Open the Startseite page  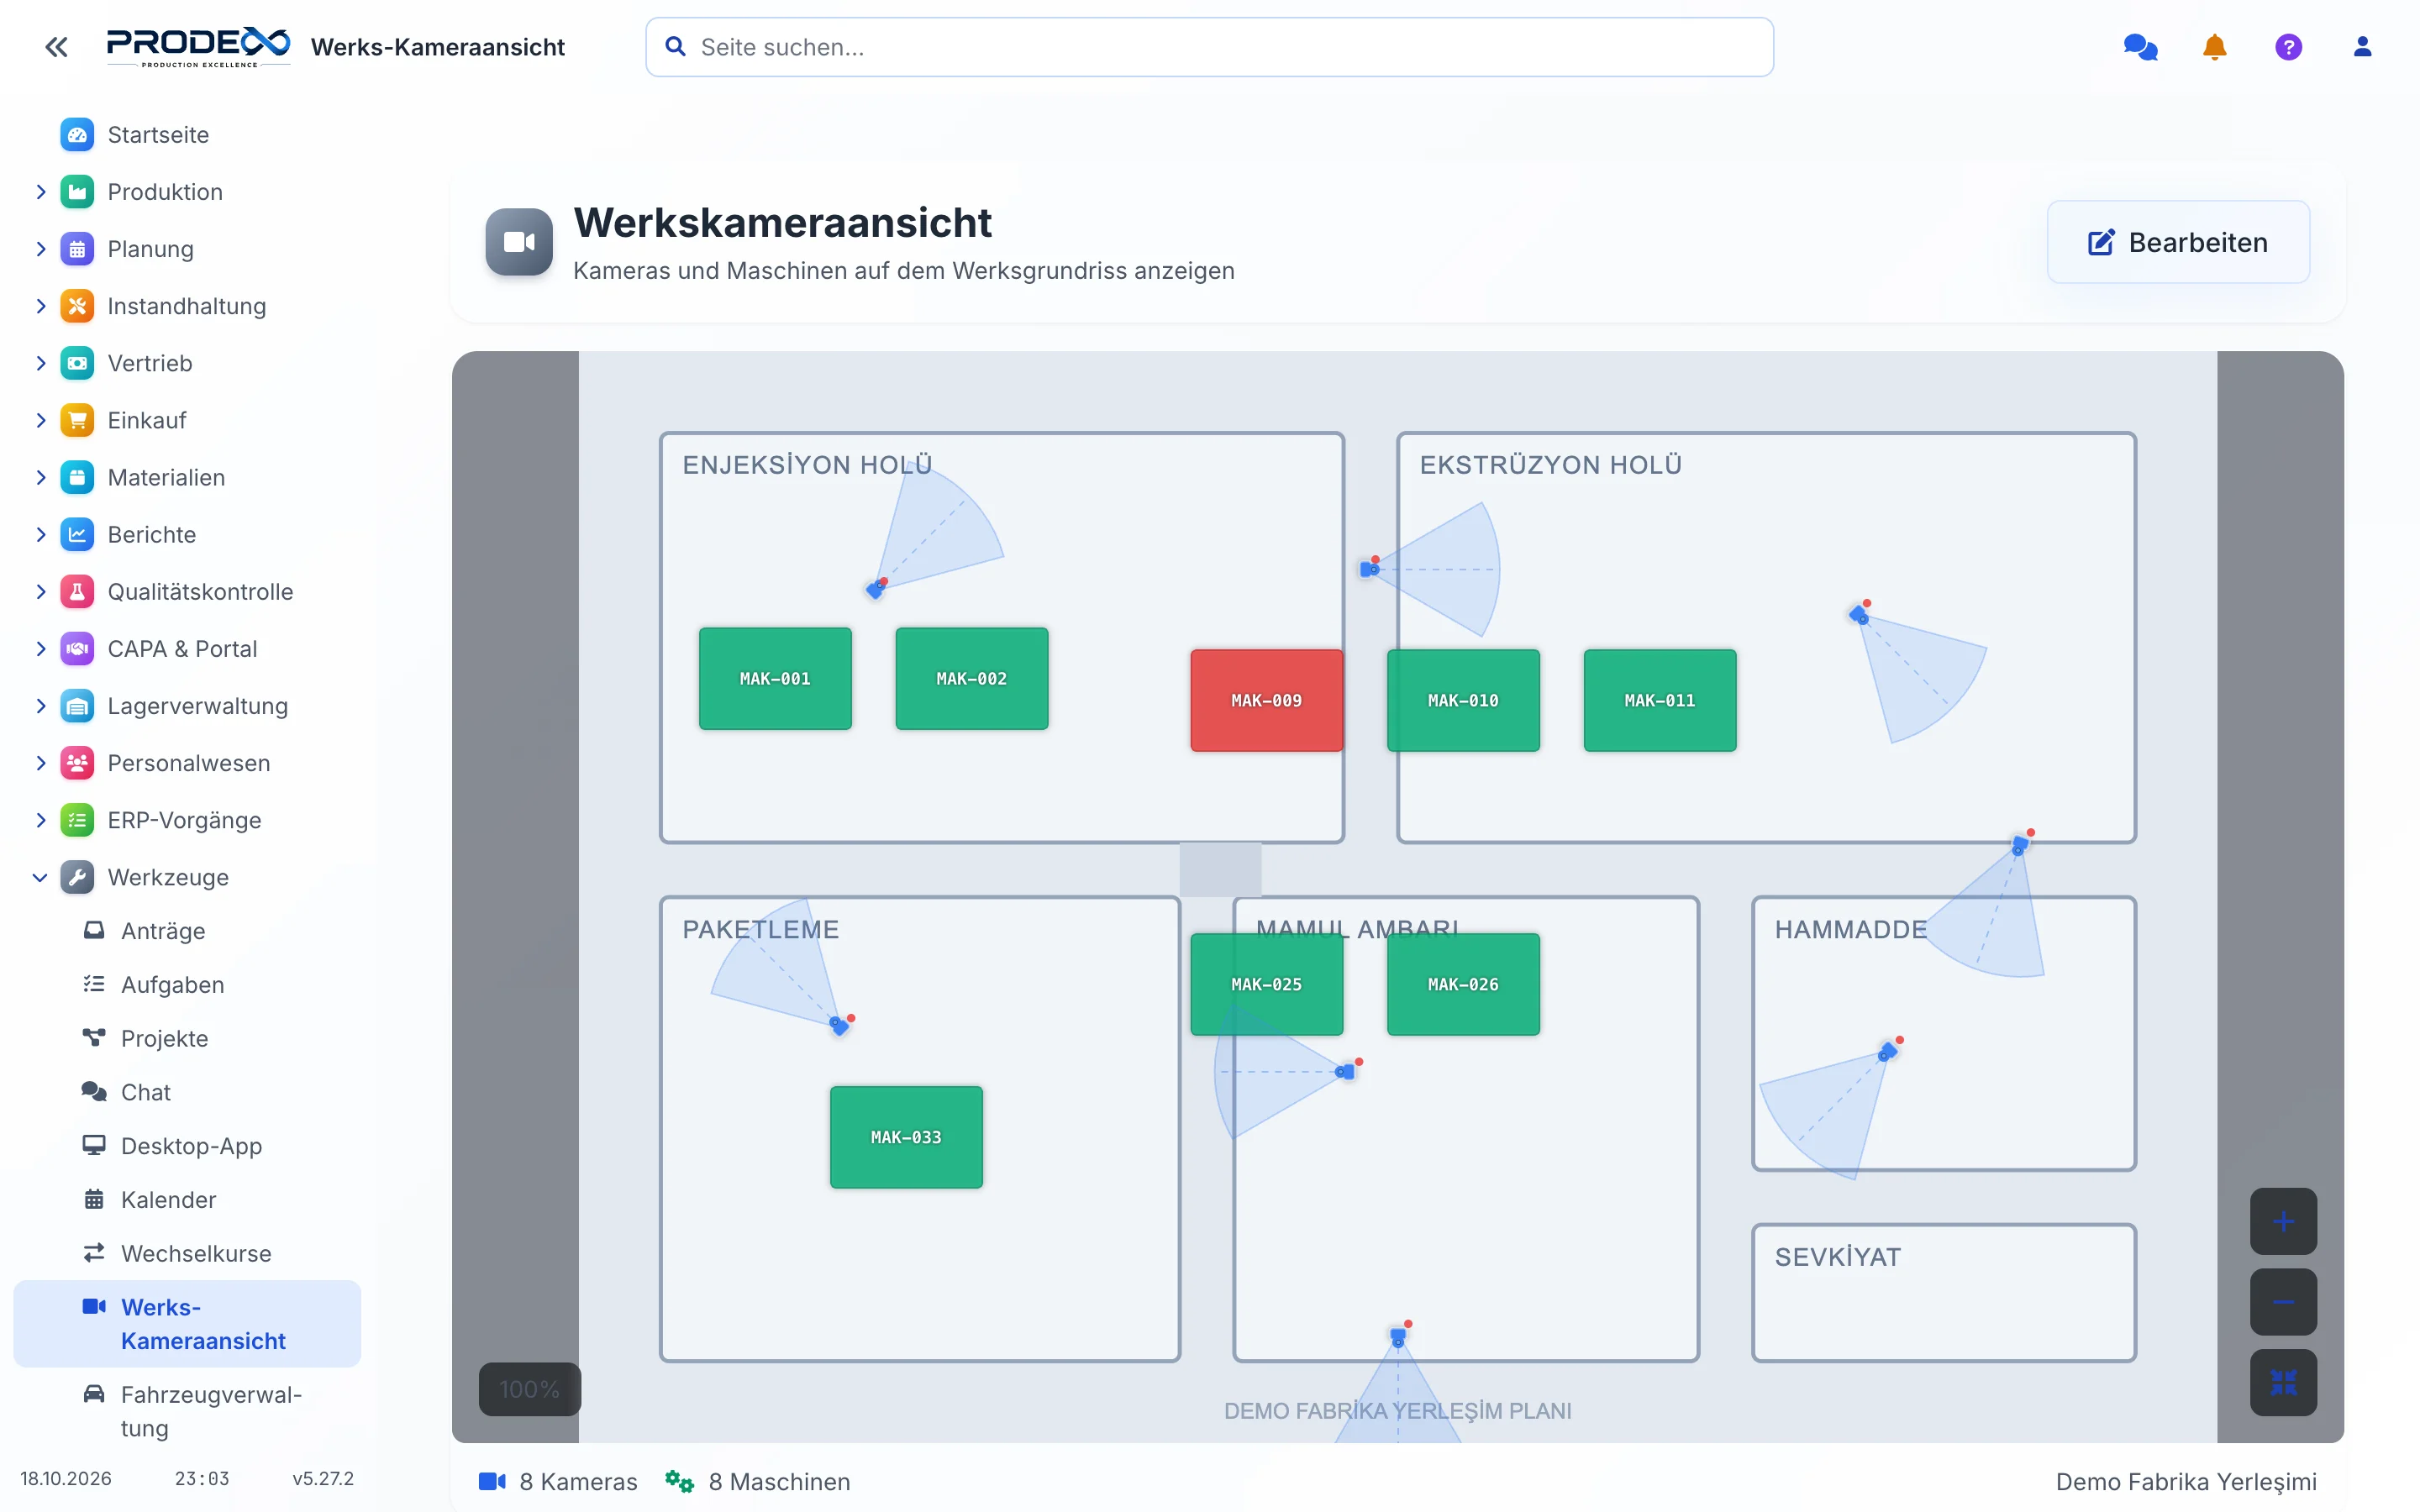[158, 135]
